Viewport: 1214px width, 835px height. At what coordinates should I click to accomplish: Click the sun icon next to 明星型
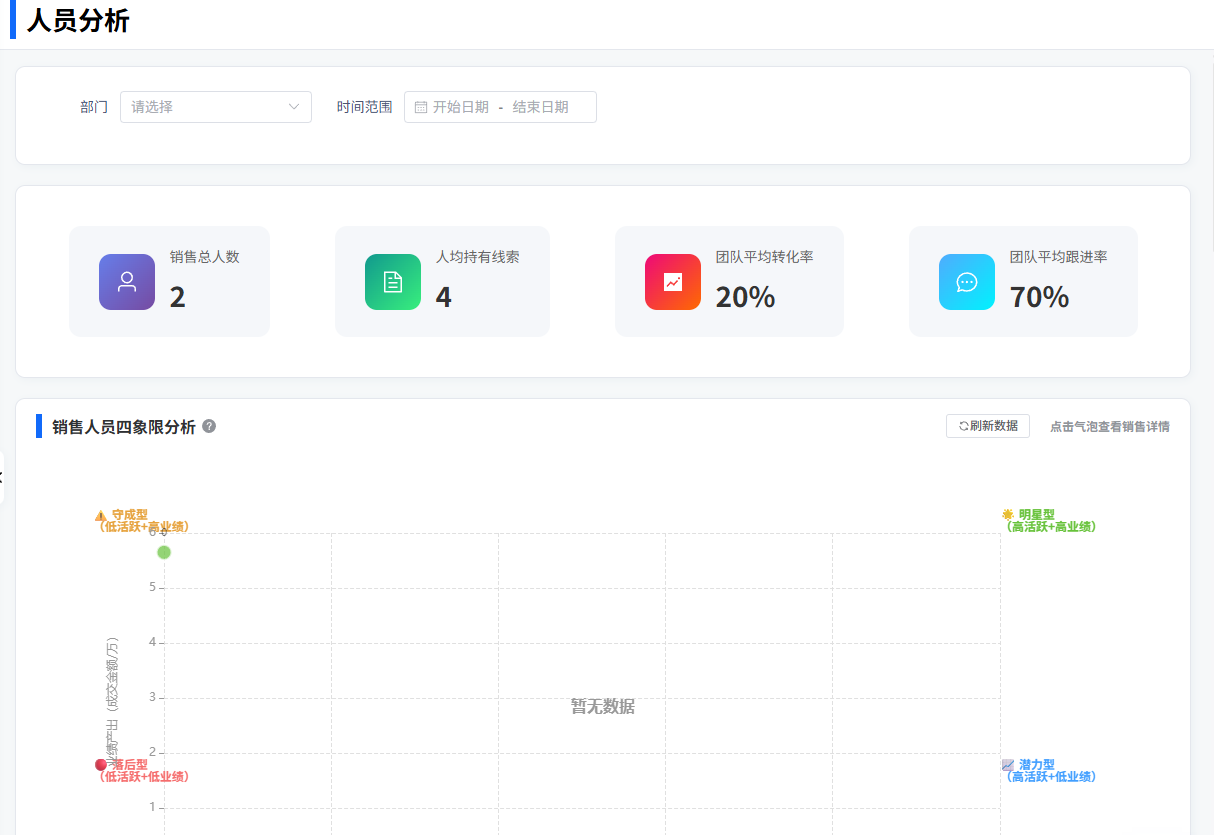pos(1008,514)
